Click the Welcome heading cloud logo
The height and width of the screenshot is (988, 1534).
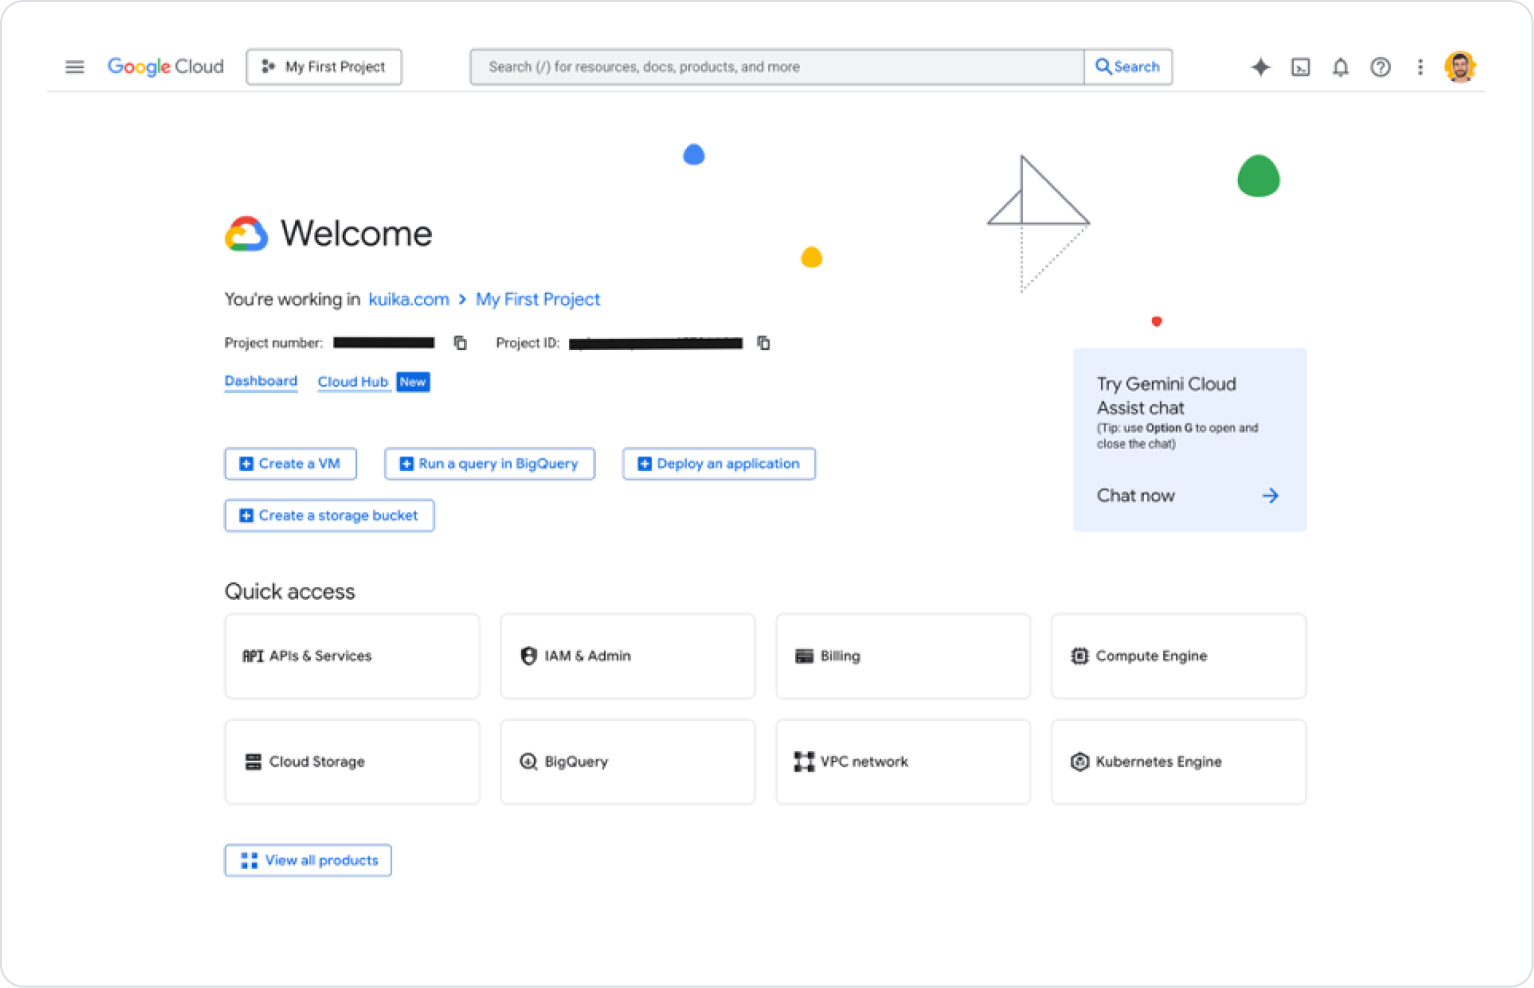(246, 234)
